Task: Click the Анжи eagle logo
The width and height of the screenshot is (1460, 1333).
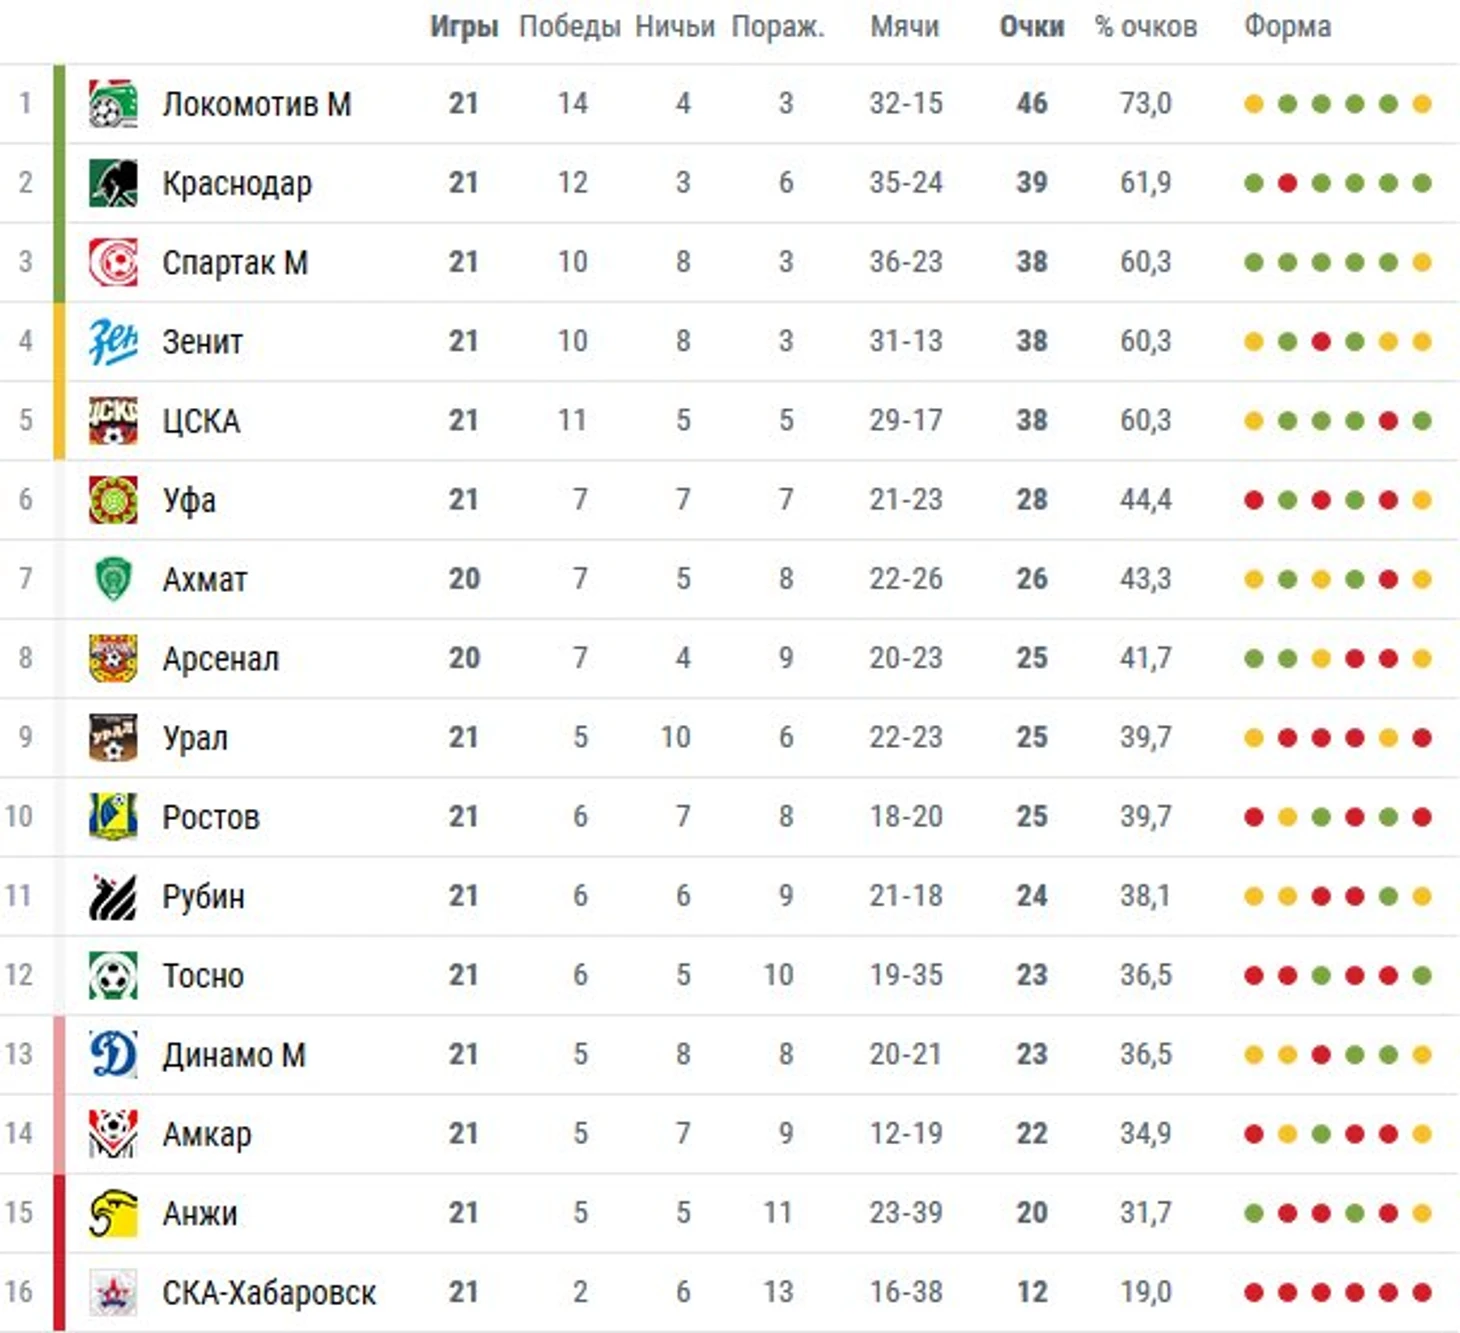Action: click(113, 1213)
